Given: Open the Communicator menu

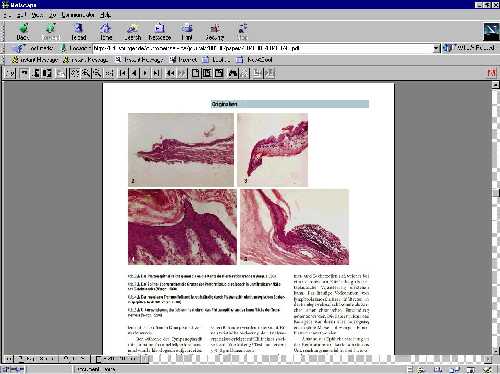Looking at the screenshot, I should pyautogui.click(x=78, y=15).
